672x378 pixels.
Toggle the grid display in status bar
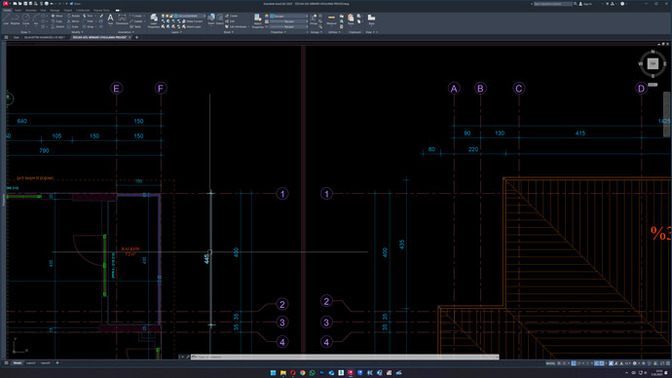(x=559, y=363)
